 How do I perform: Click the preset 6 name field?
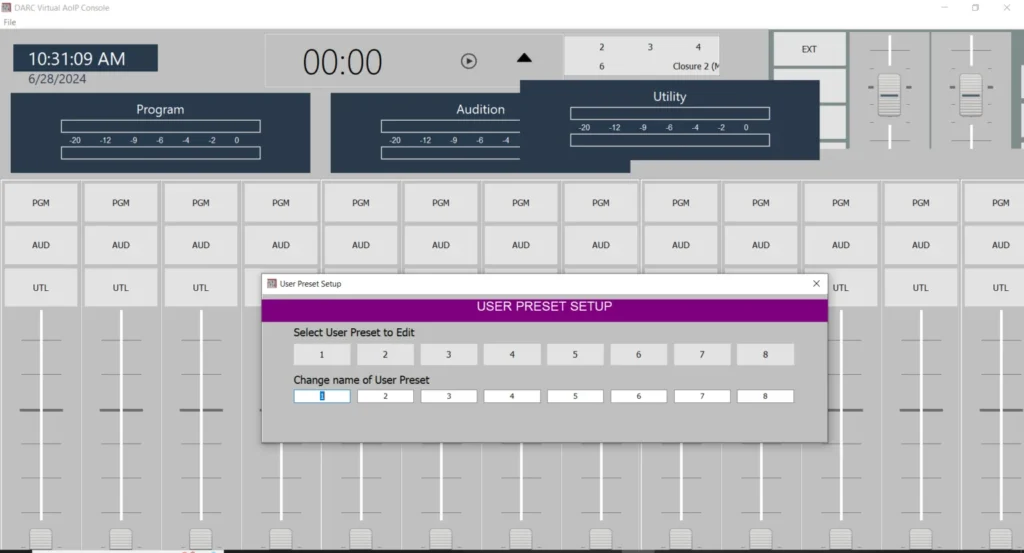[638, 396]
